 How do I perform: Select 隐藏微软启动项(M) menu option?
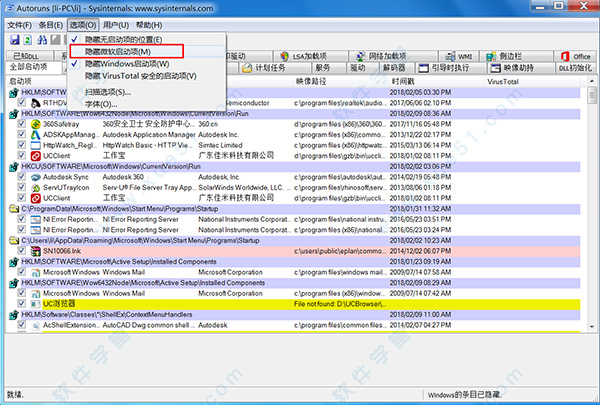click(147, 52)
